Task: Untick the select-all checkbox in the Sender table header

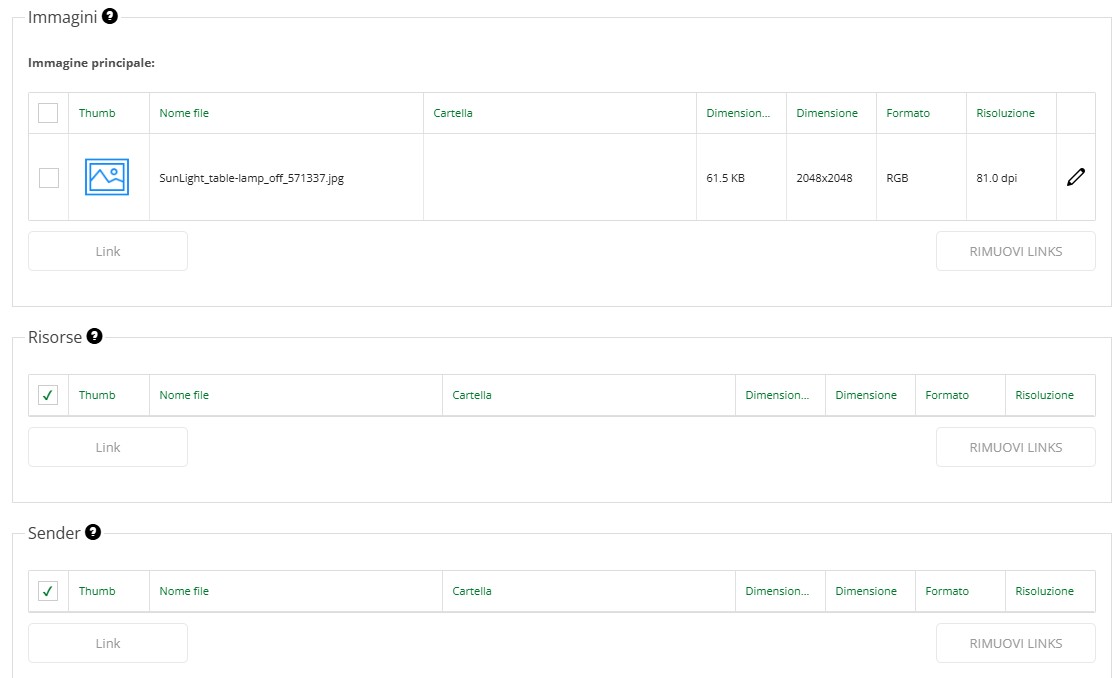Action: (x=48, y=591)
